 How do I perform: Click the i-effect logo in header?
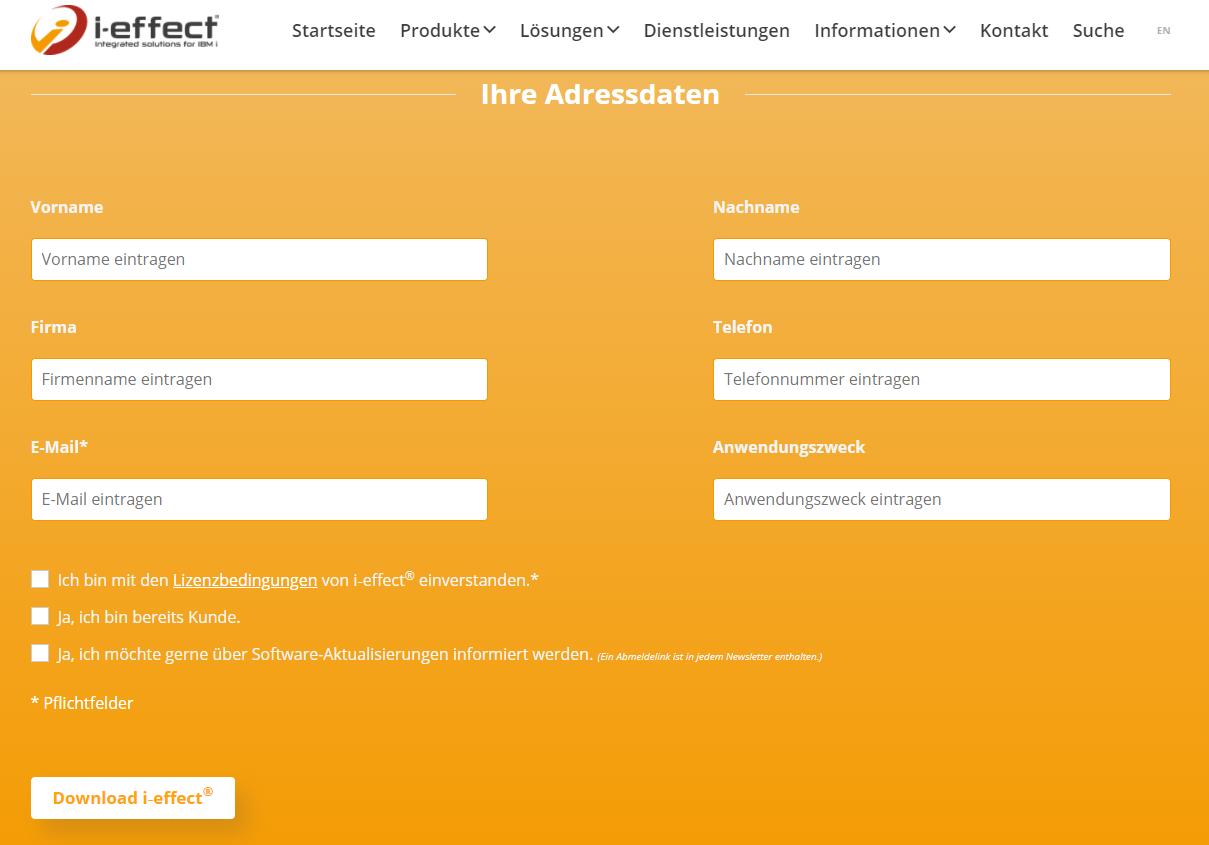click(x=125, y=31)
